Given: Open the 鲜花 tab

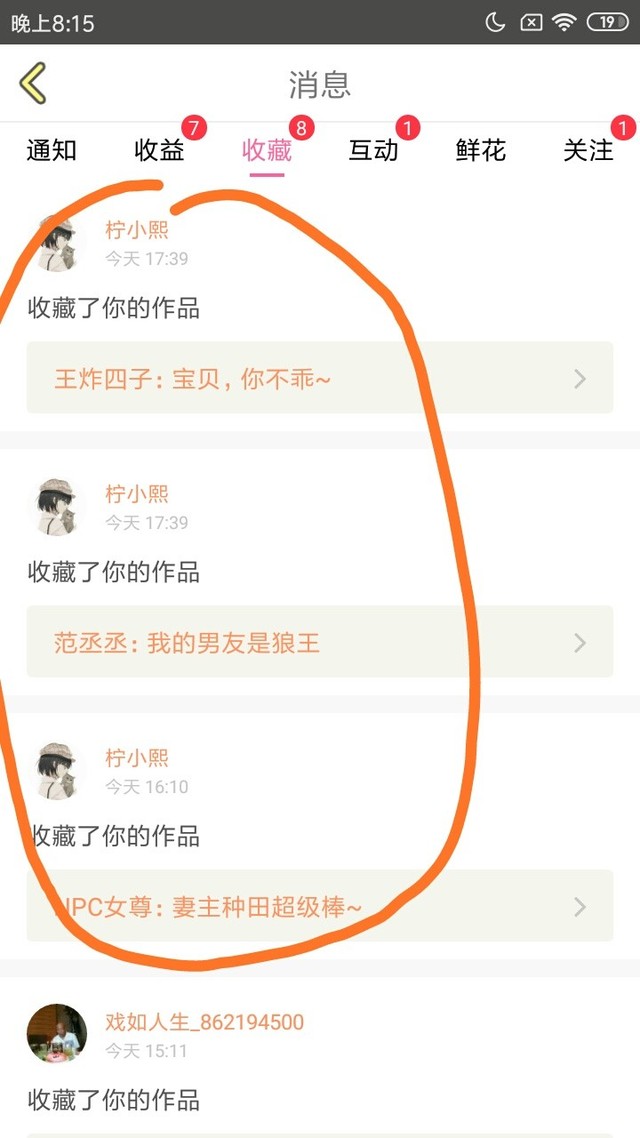Looking at the screenshot, I should [481, 150].
